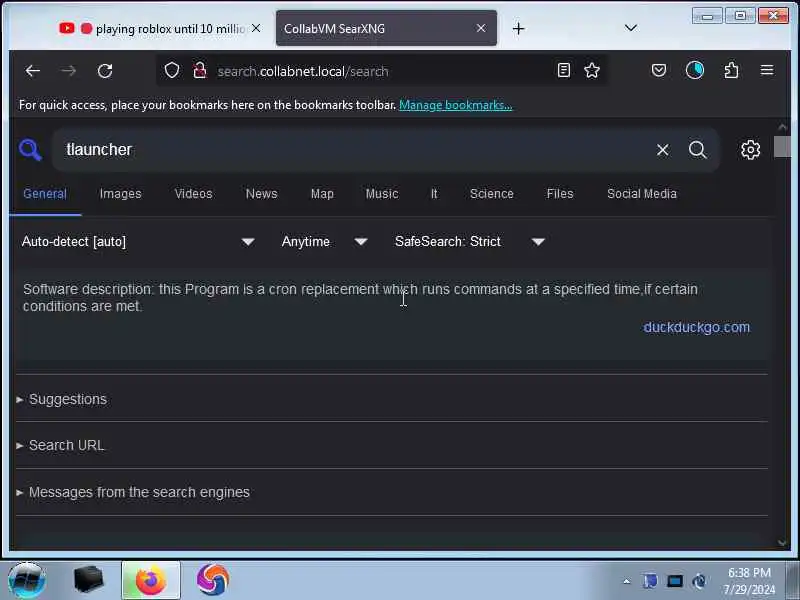
Task: Reload the current page
Action: coord(105,71)
